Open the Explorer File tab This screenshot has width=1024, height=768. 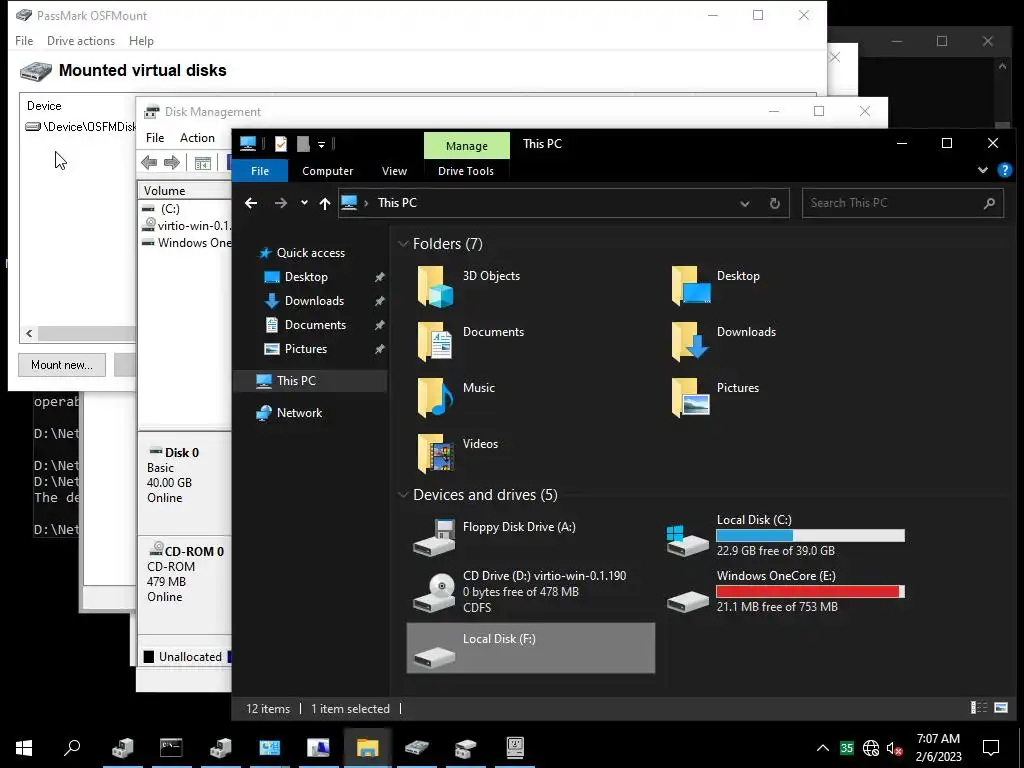pos(260,171)
